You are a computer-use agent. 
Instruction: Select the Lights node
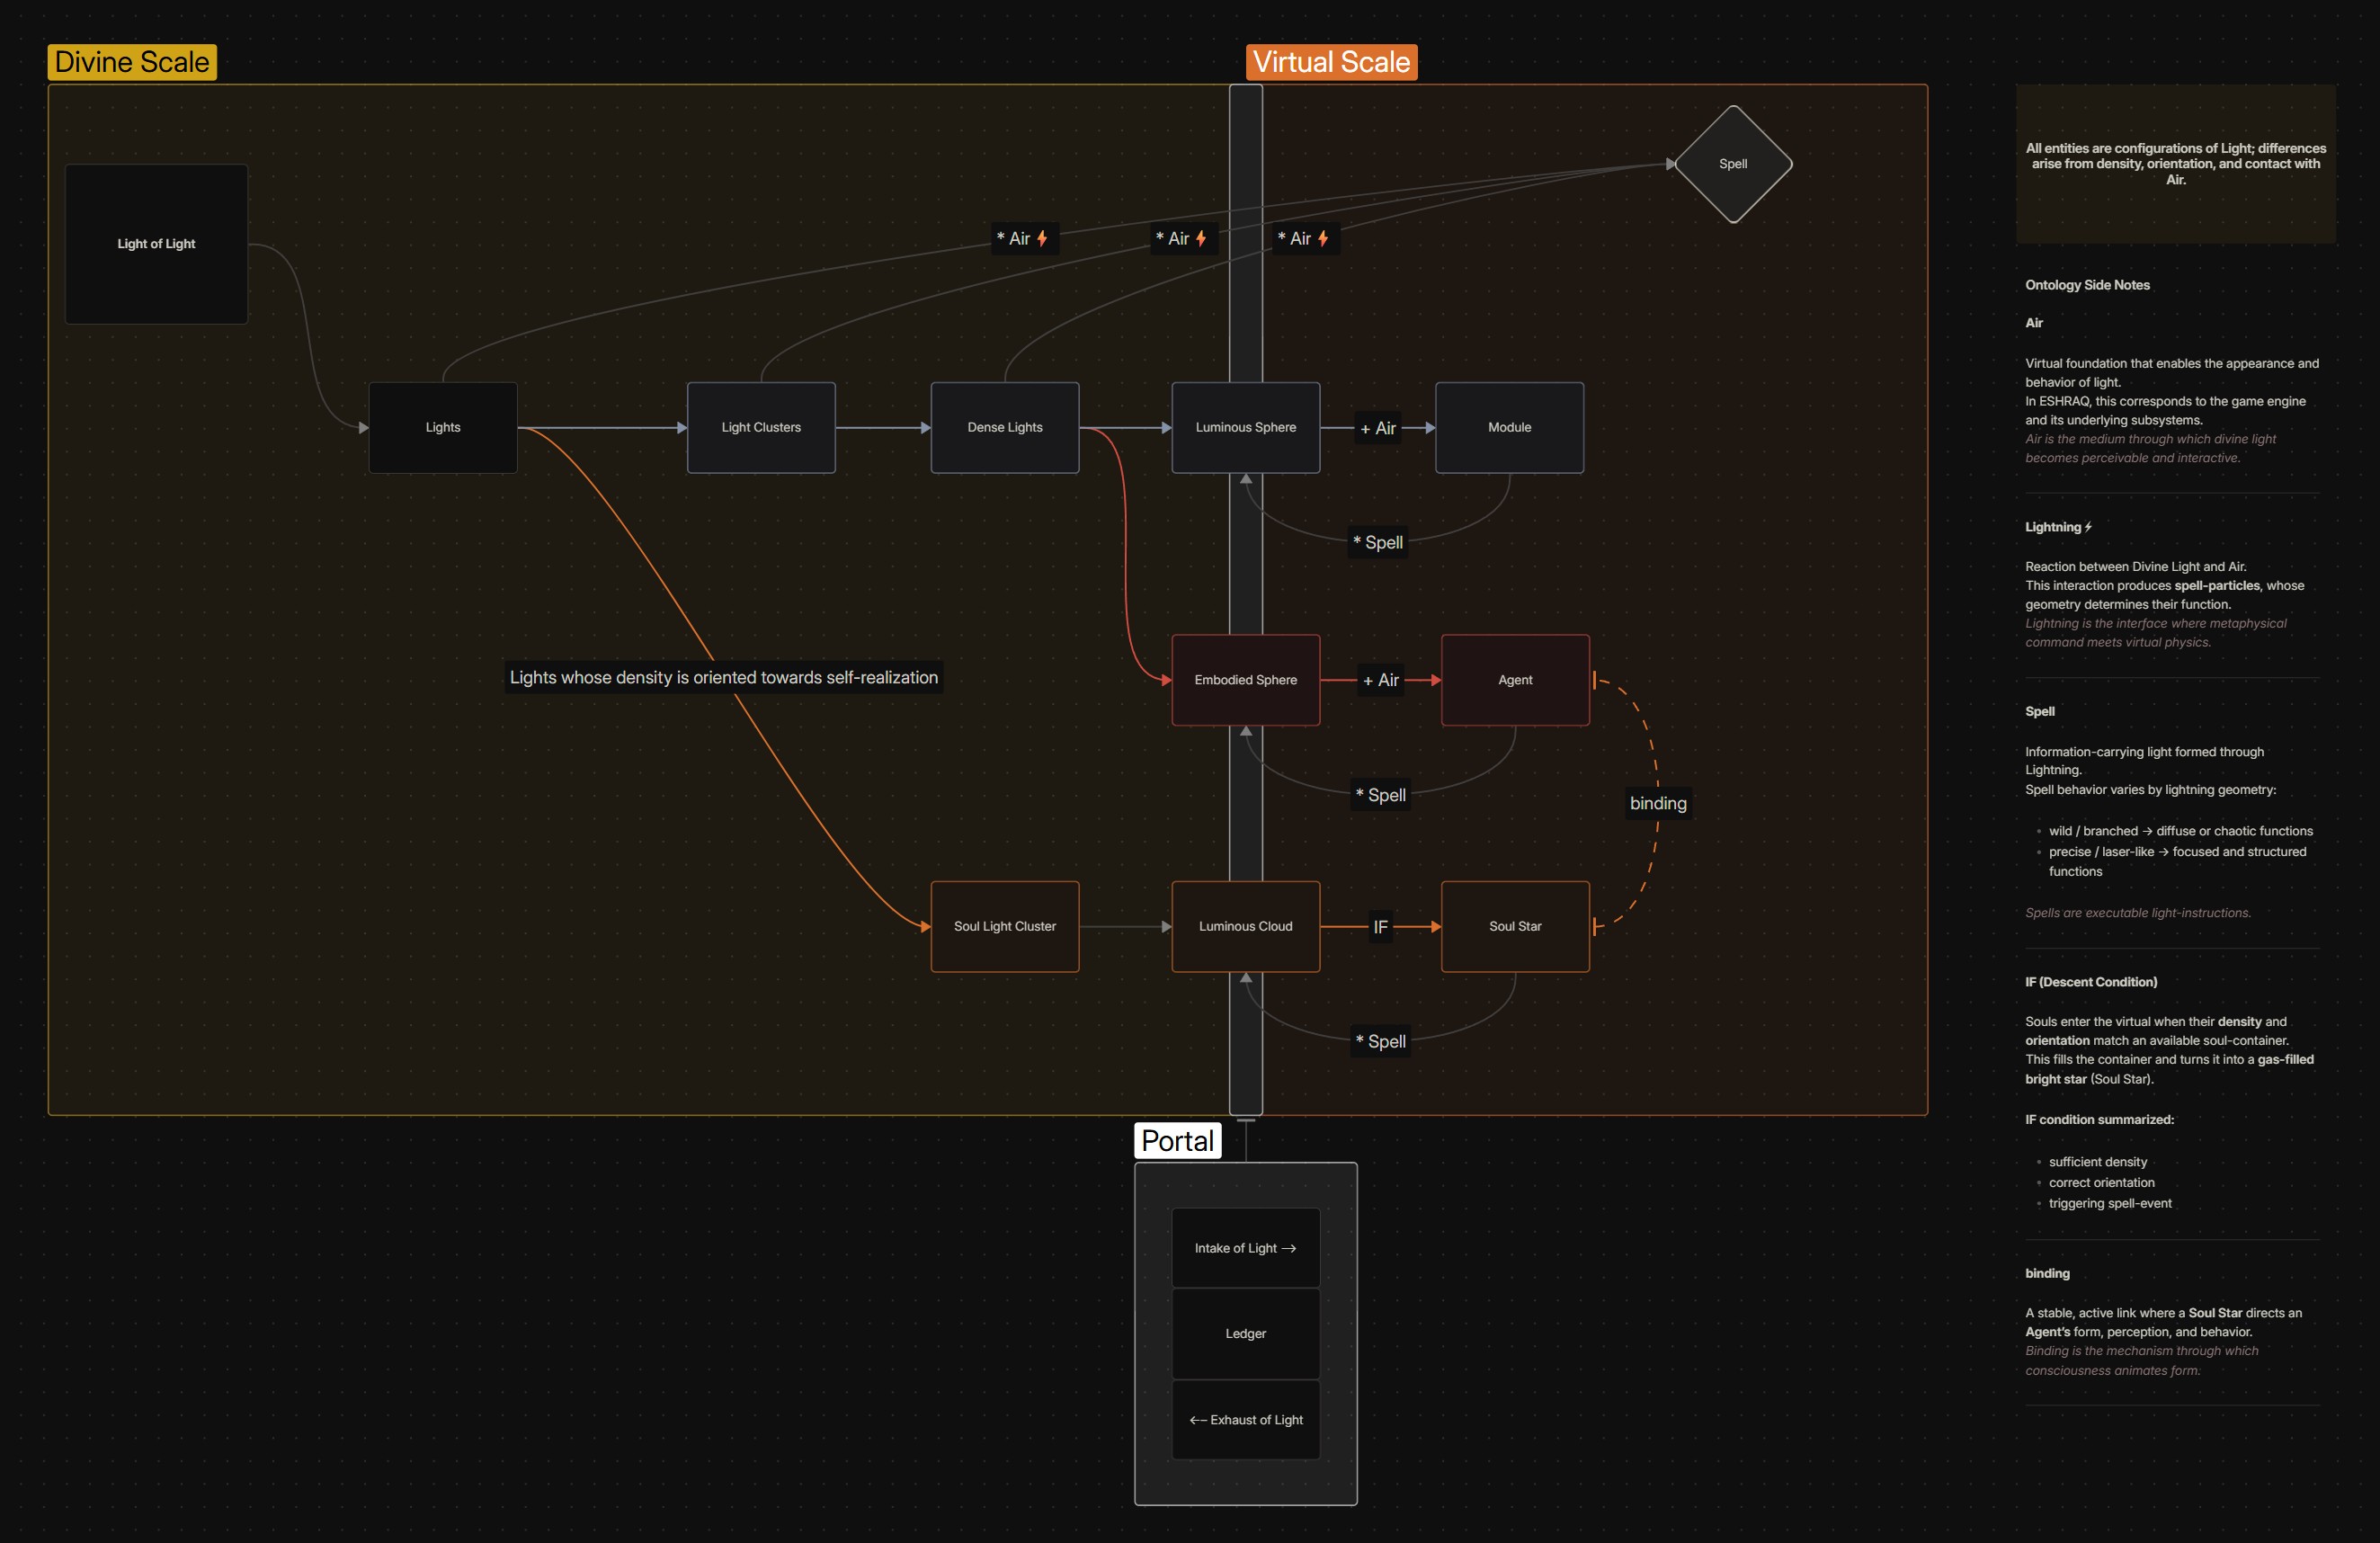443,427
